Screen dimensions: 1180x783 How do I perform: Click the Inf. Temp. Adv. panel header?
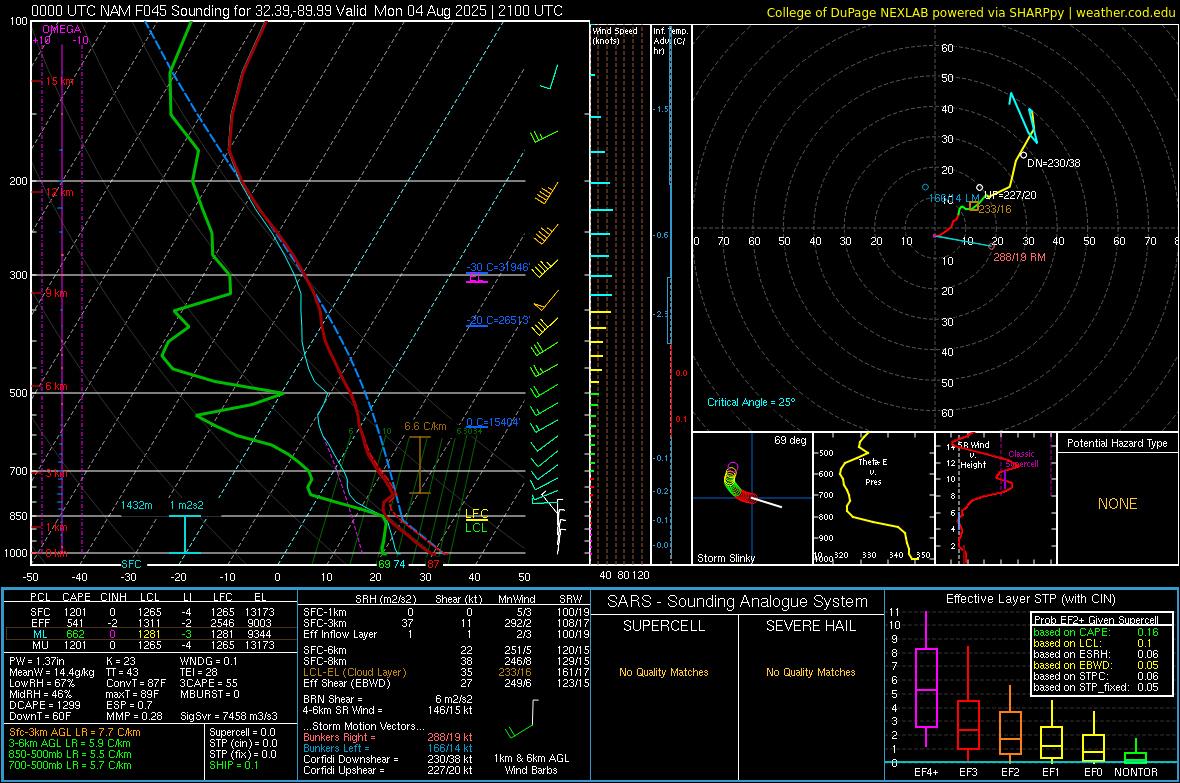(670, 41)
